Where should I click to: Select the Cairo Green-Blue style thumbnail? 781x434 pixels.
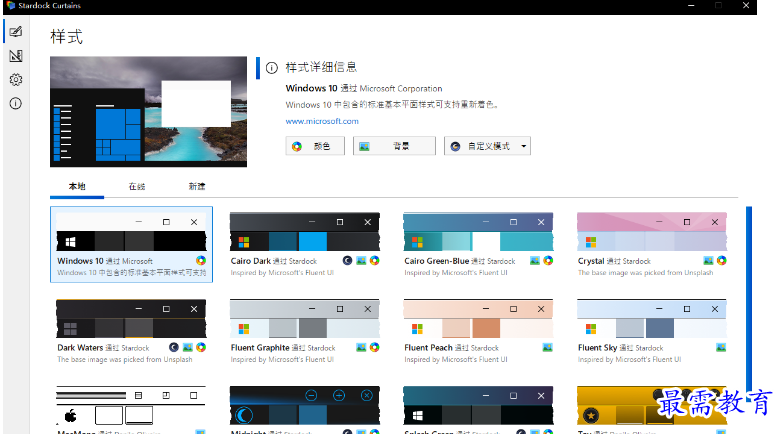[478, 232]
